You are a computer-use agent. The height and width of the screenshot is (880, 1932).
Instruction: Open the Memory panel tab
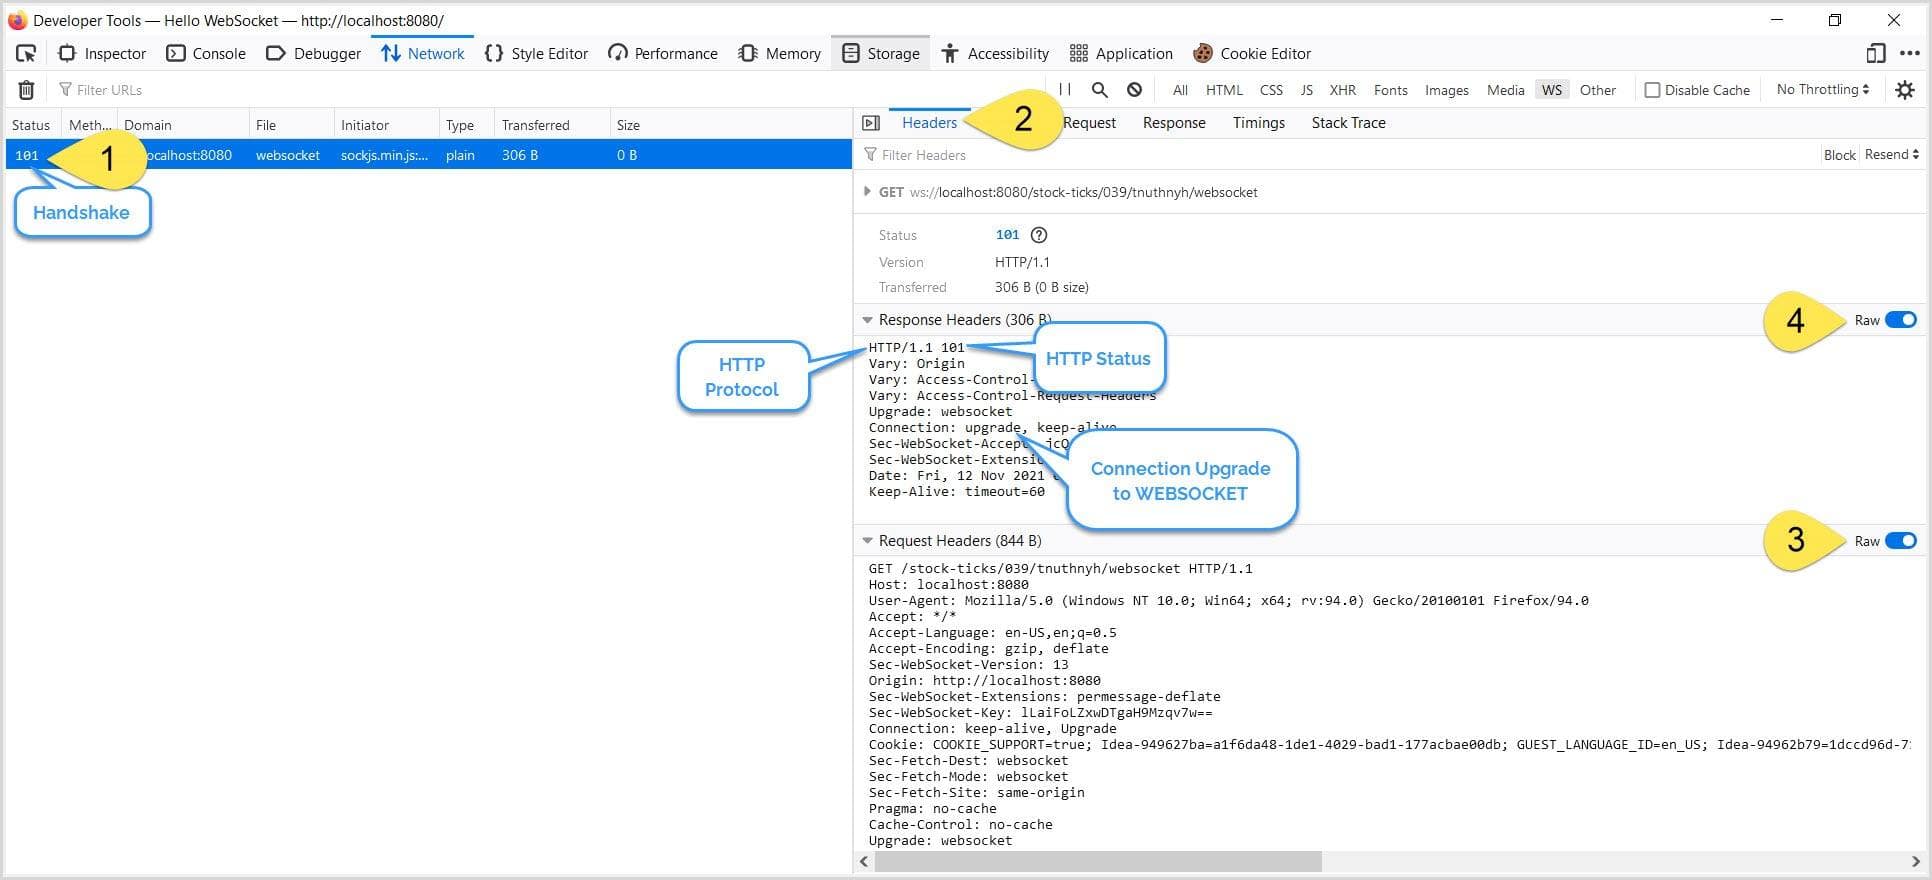click(779, 54)
